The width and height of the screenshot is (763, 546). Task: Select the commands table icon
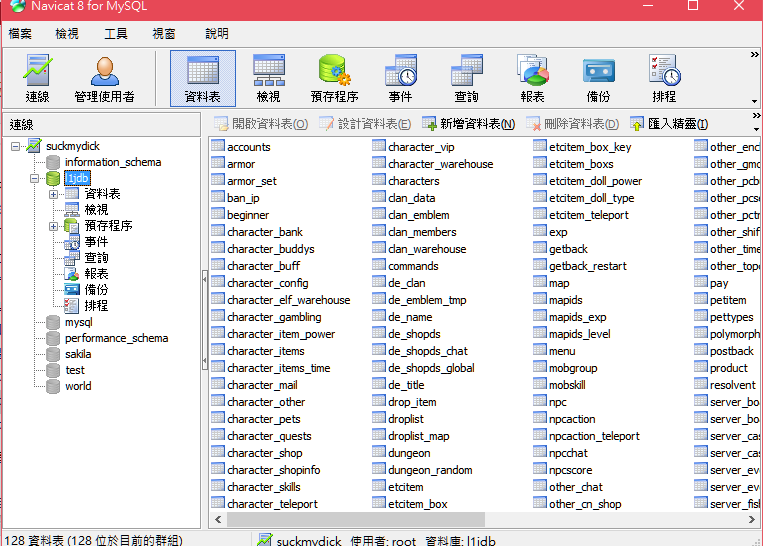(379, 265)
